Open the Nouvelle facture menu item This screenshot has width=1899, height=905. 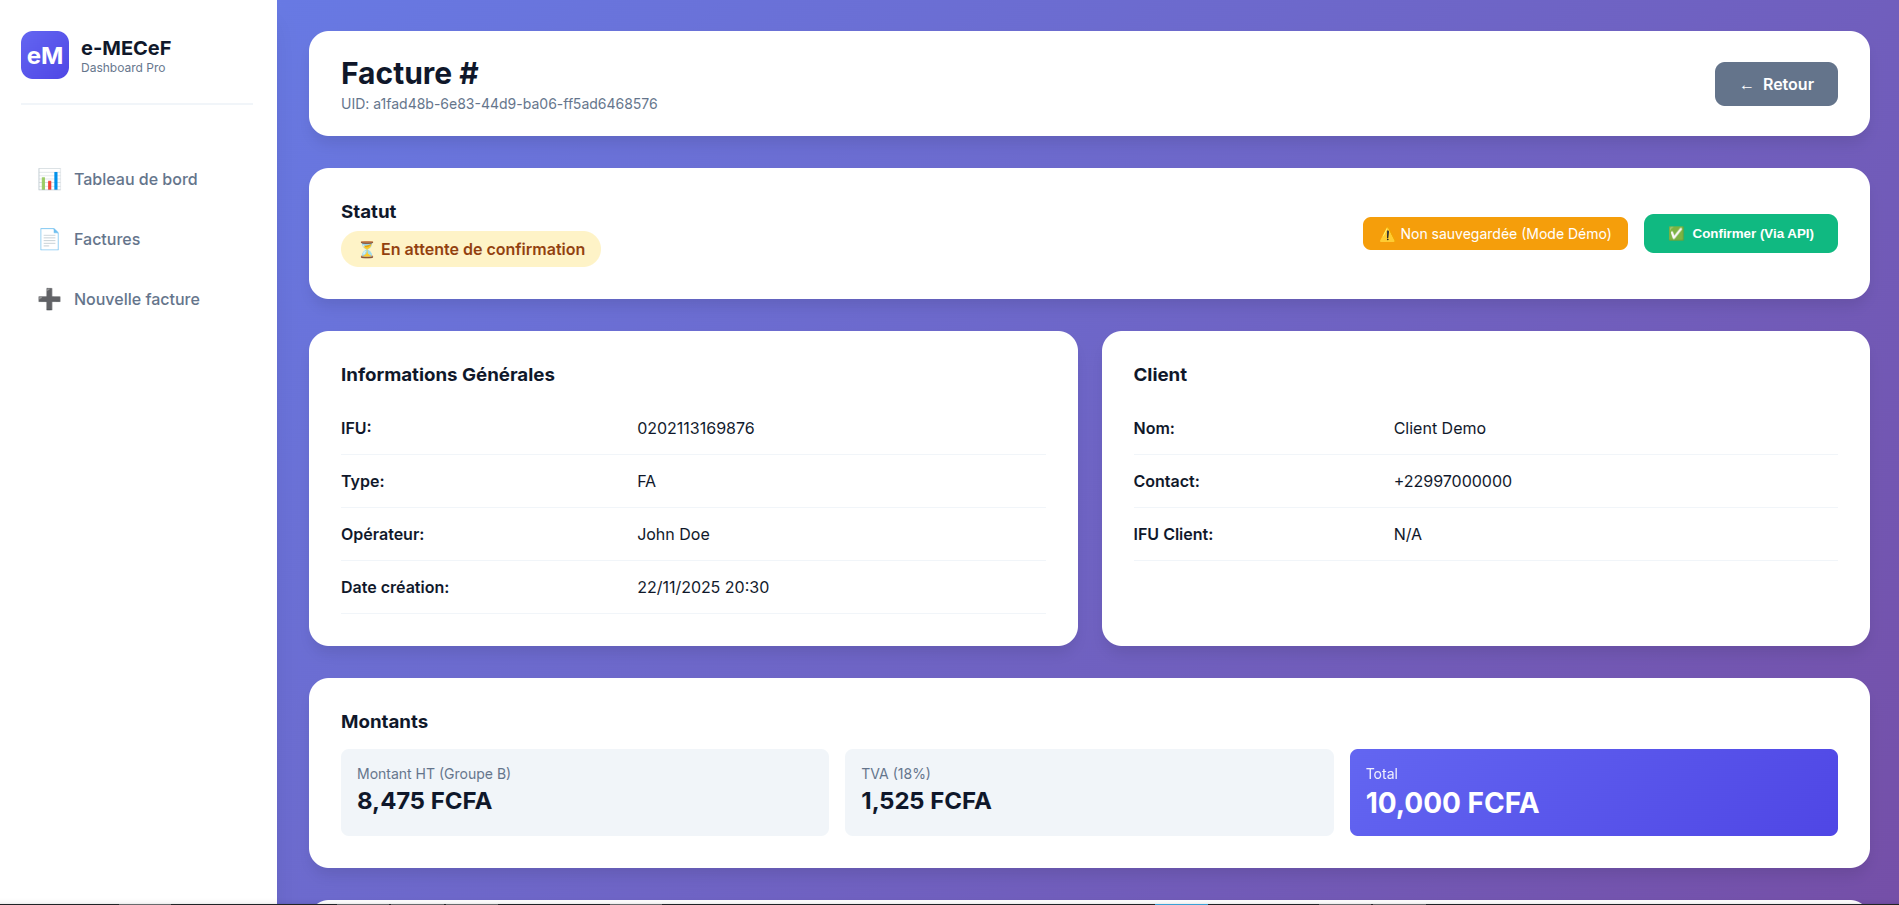pos(137,300)
